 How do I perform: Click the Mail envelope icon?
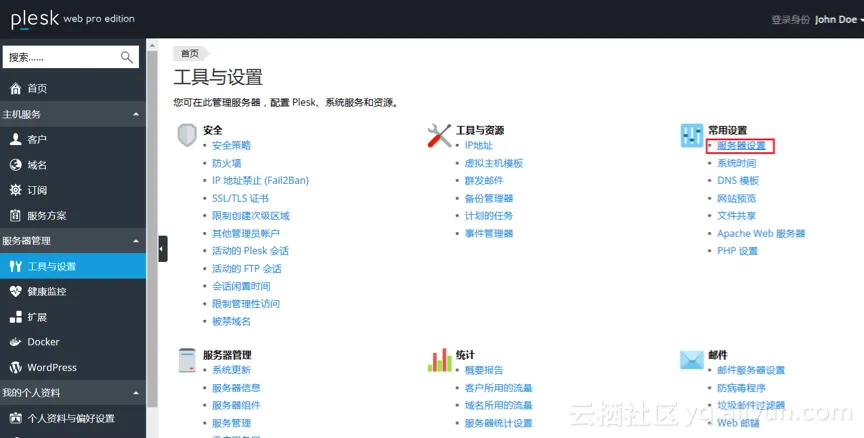692,360
